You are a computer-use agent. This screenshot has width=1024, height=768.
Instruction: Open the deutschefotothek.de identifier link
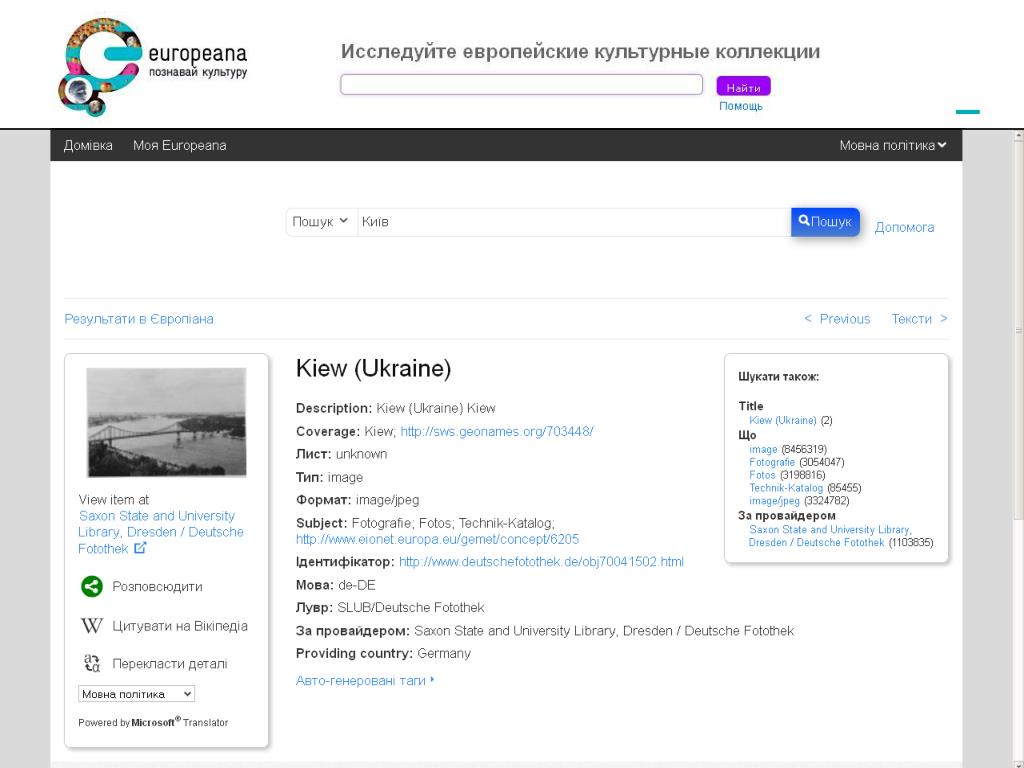click(541, 562)
